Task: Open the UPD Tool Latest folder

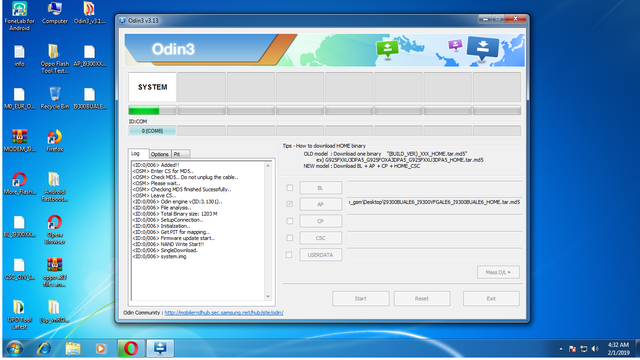Action: click(19, 315)
